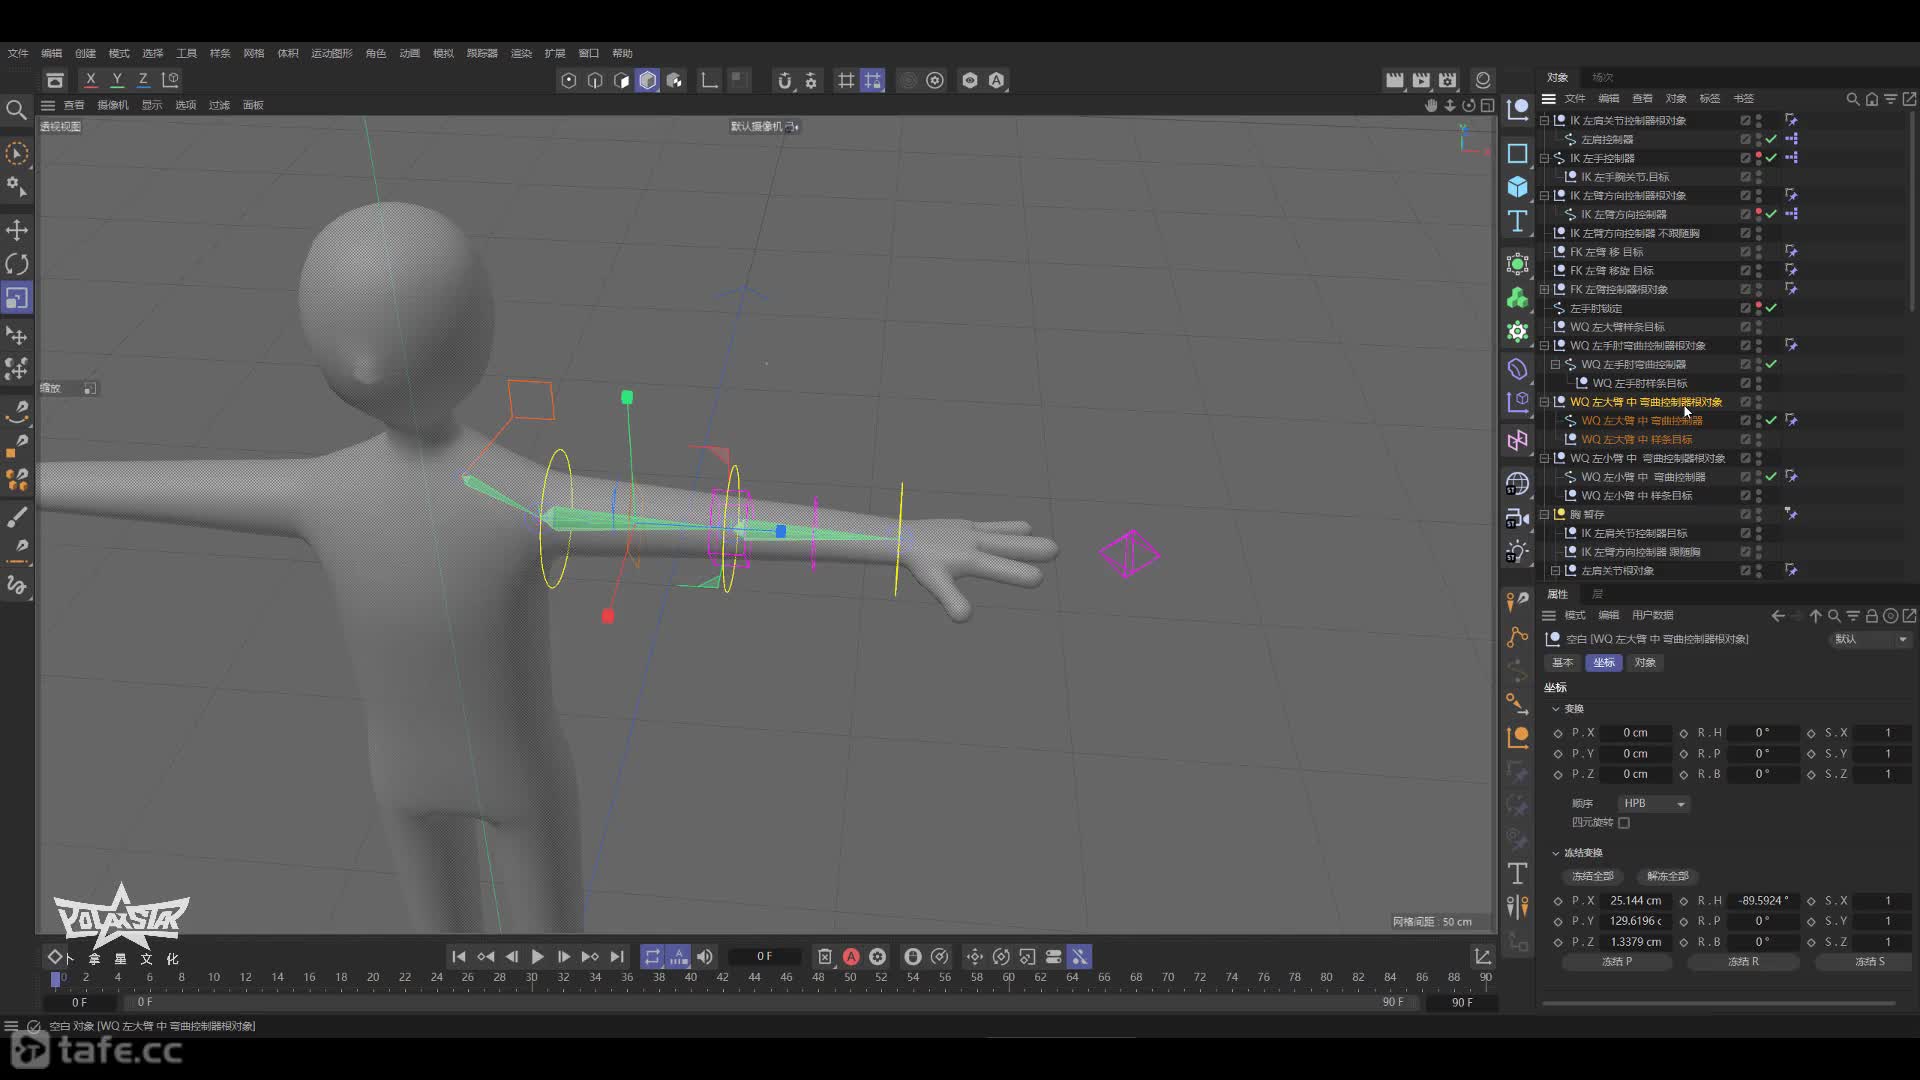Open the 默认 dropdown in attributes panel
This screenshot has height=1080, width=1920.
1871,640
